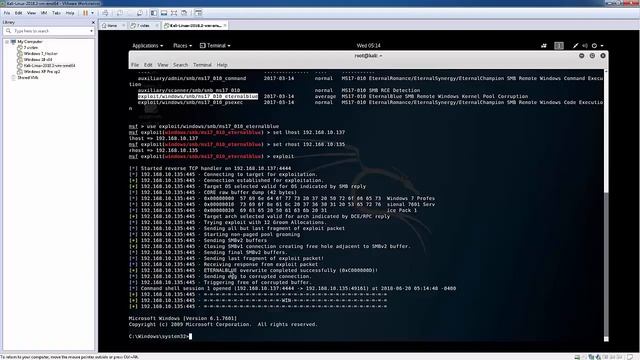Select Windows 7_Hacker VM in library
Image resolution: width=640 pixels, height=360 pixels.
tap(40, 53)
